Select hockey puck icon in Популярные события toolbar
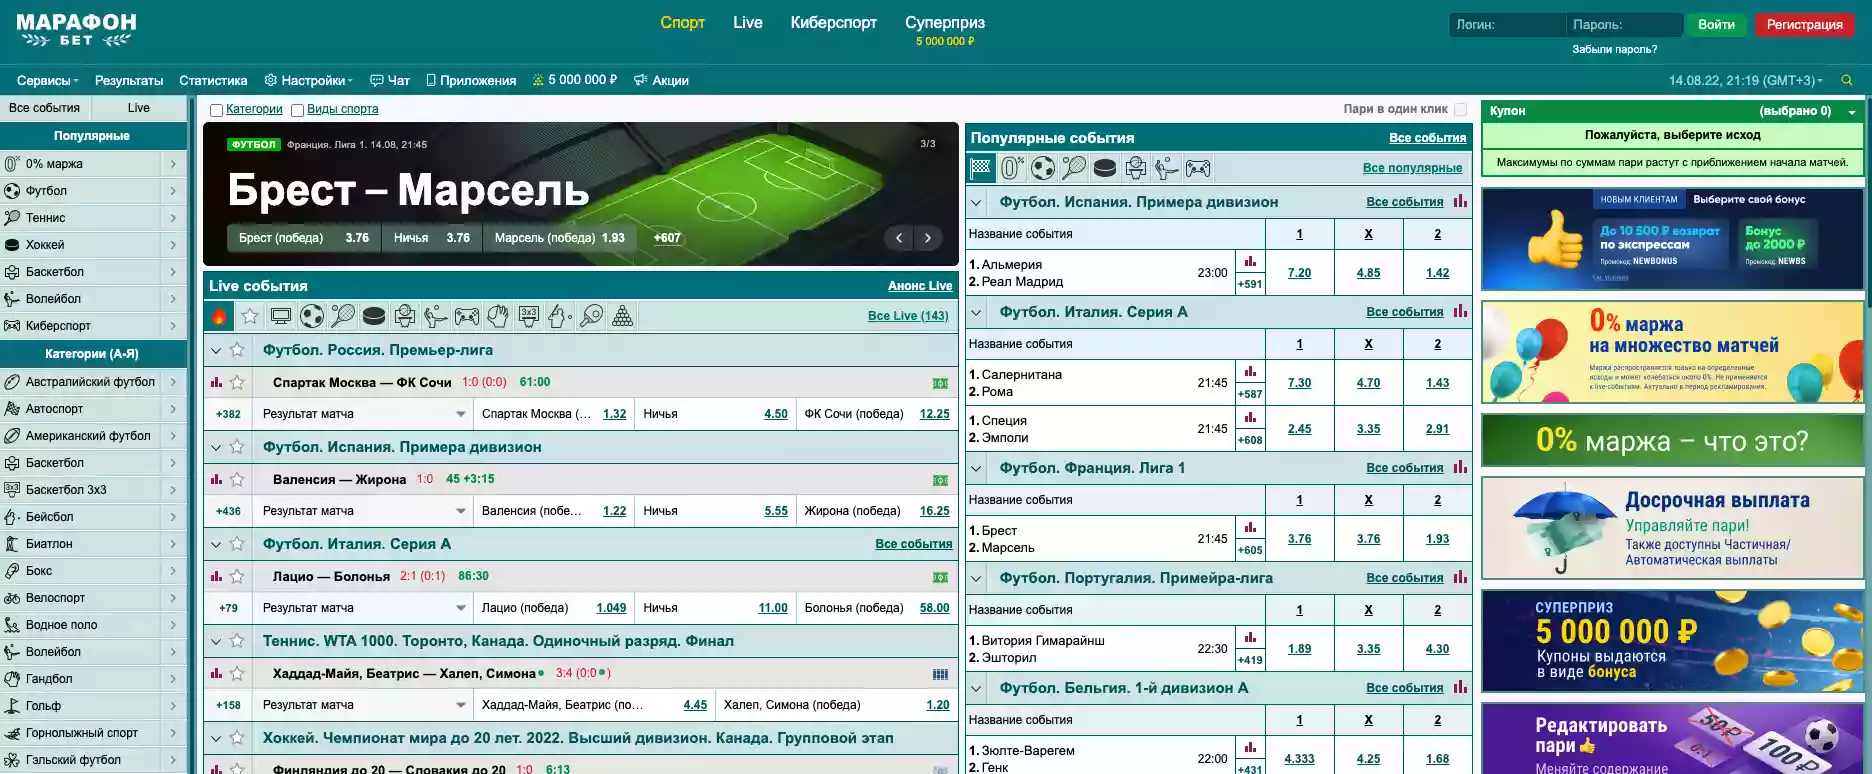1872x774 pixels. (1105, 168)
